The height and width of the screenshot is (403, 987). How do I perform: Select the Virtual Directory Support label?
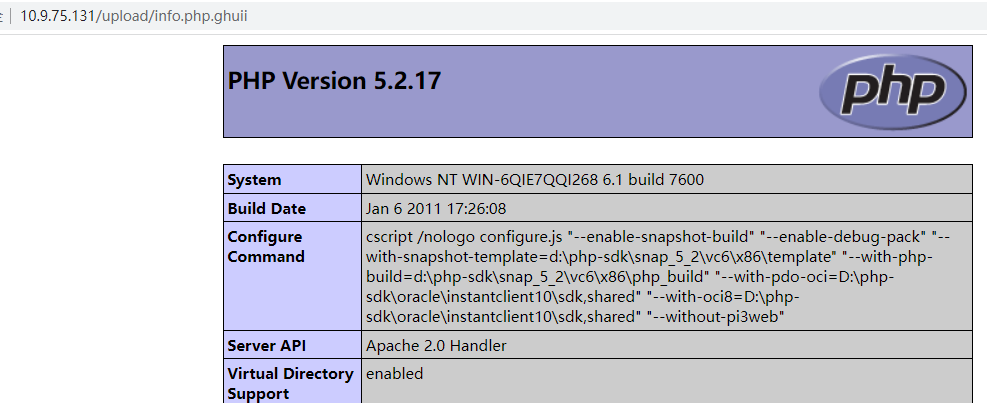tap(290, 383)
